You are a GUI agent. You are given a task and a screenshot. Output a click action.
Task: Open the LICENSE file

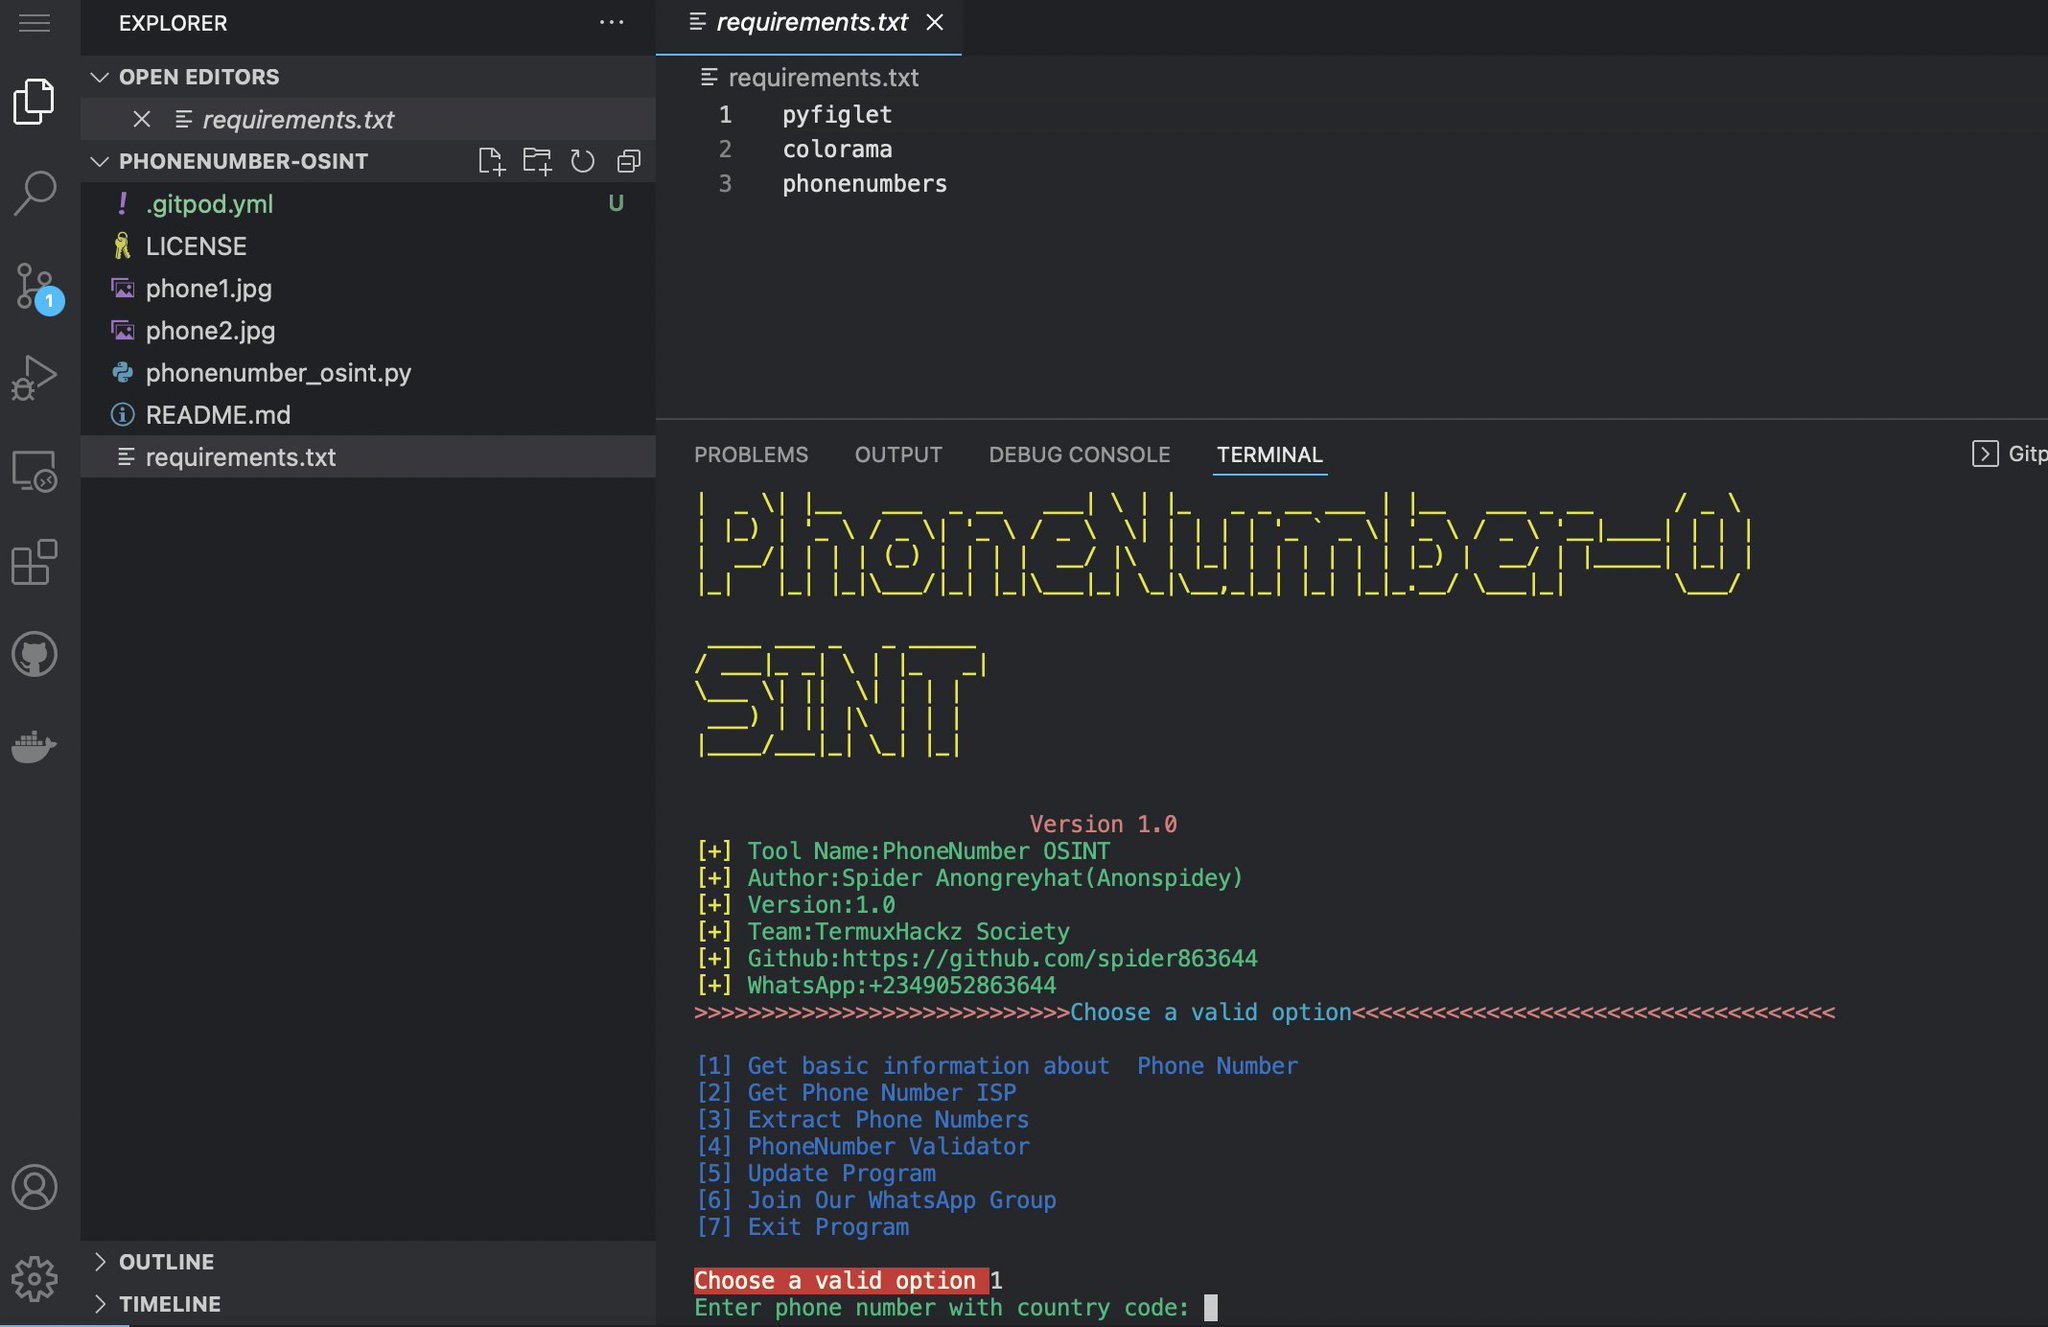click(368, 246)
